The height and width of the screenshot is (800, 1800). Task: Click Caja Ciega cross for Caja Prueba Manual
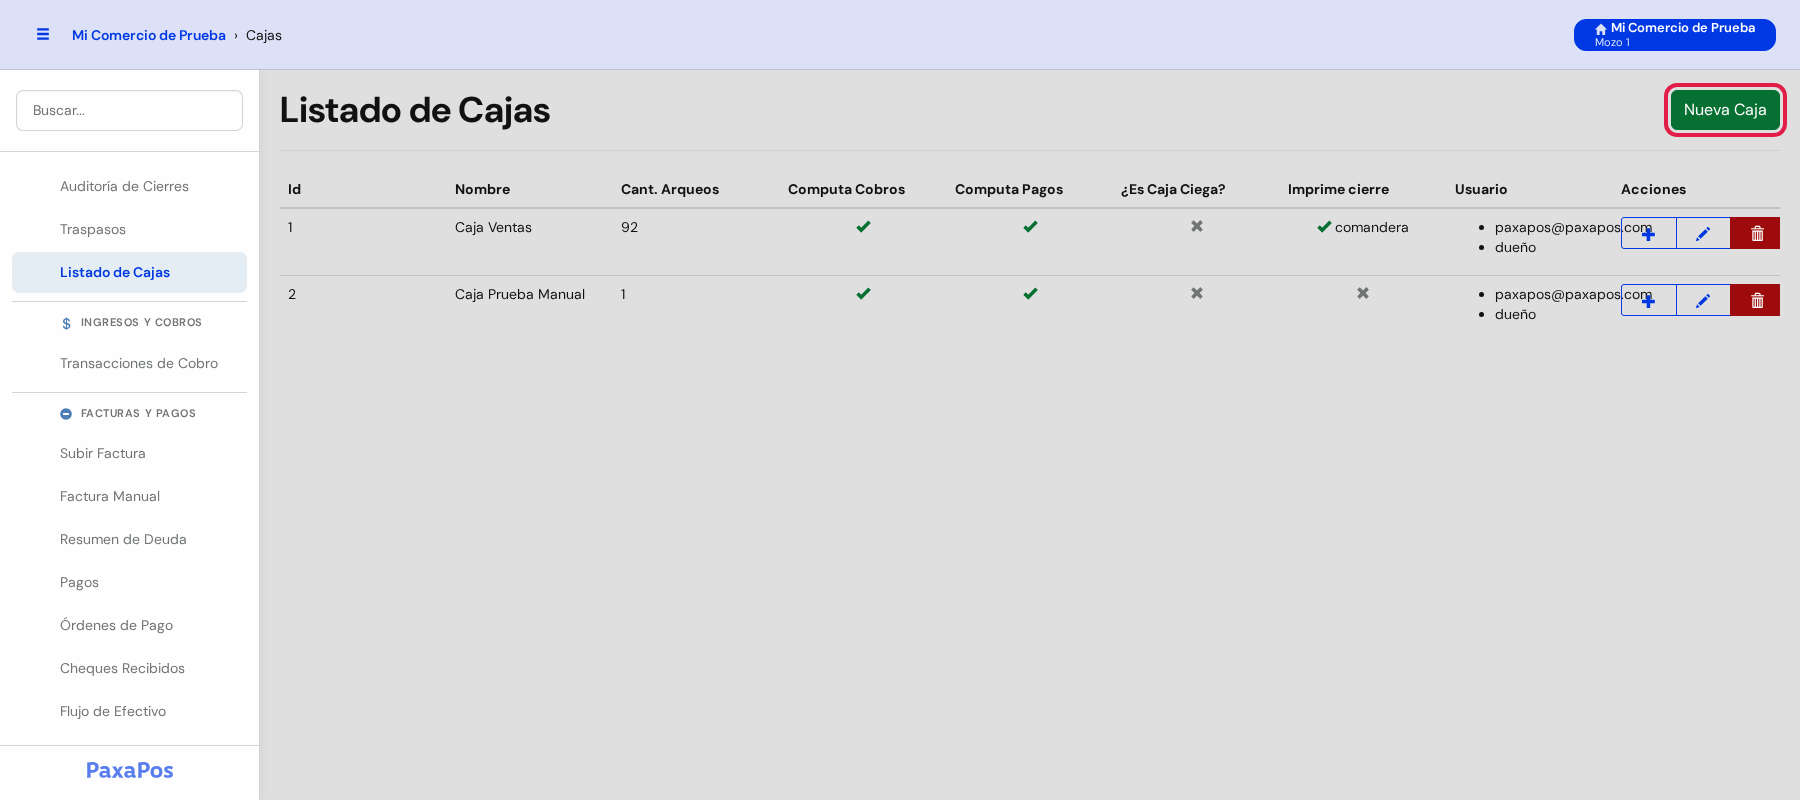click(x=1197, y=294)
